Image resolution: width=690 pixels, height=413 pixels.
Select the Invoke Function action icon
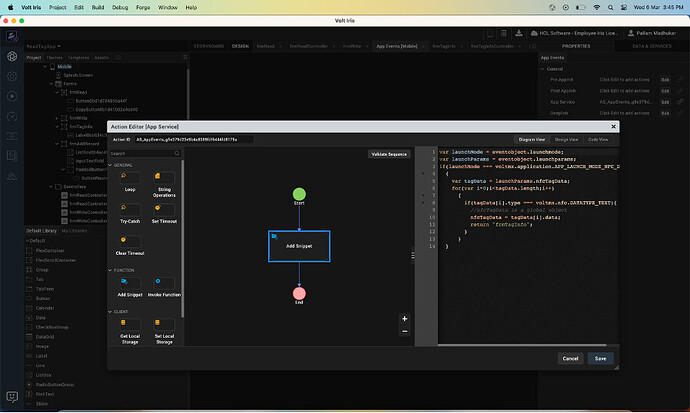(x=164, y=283)
